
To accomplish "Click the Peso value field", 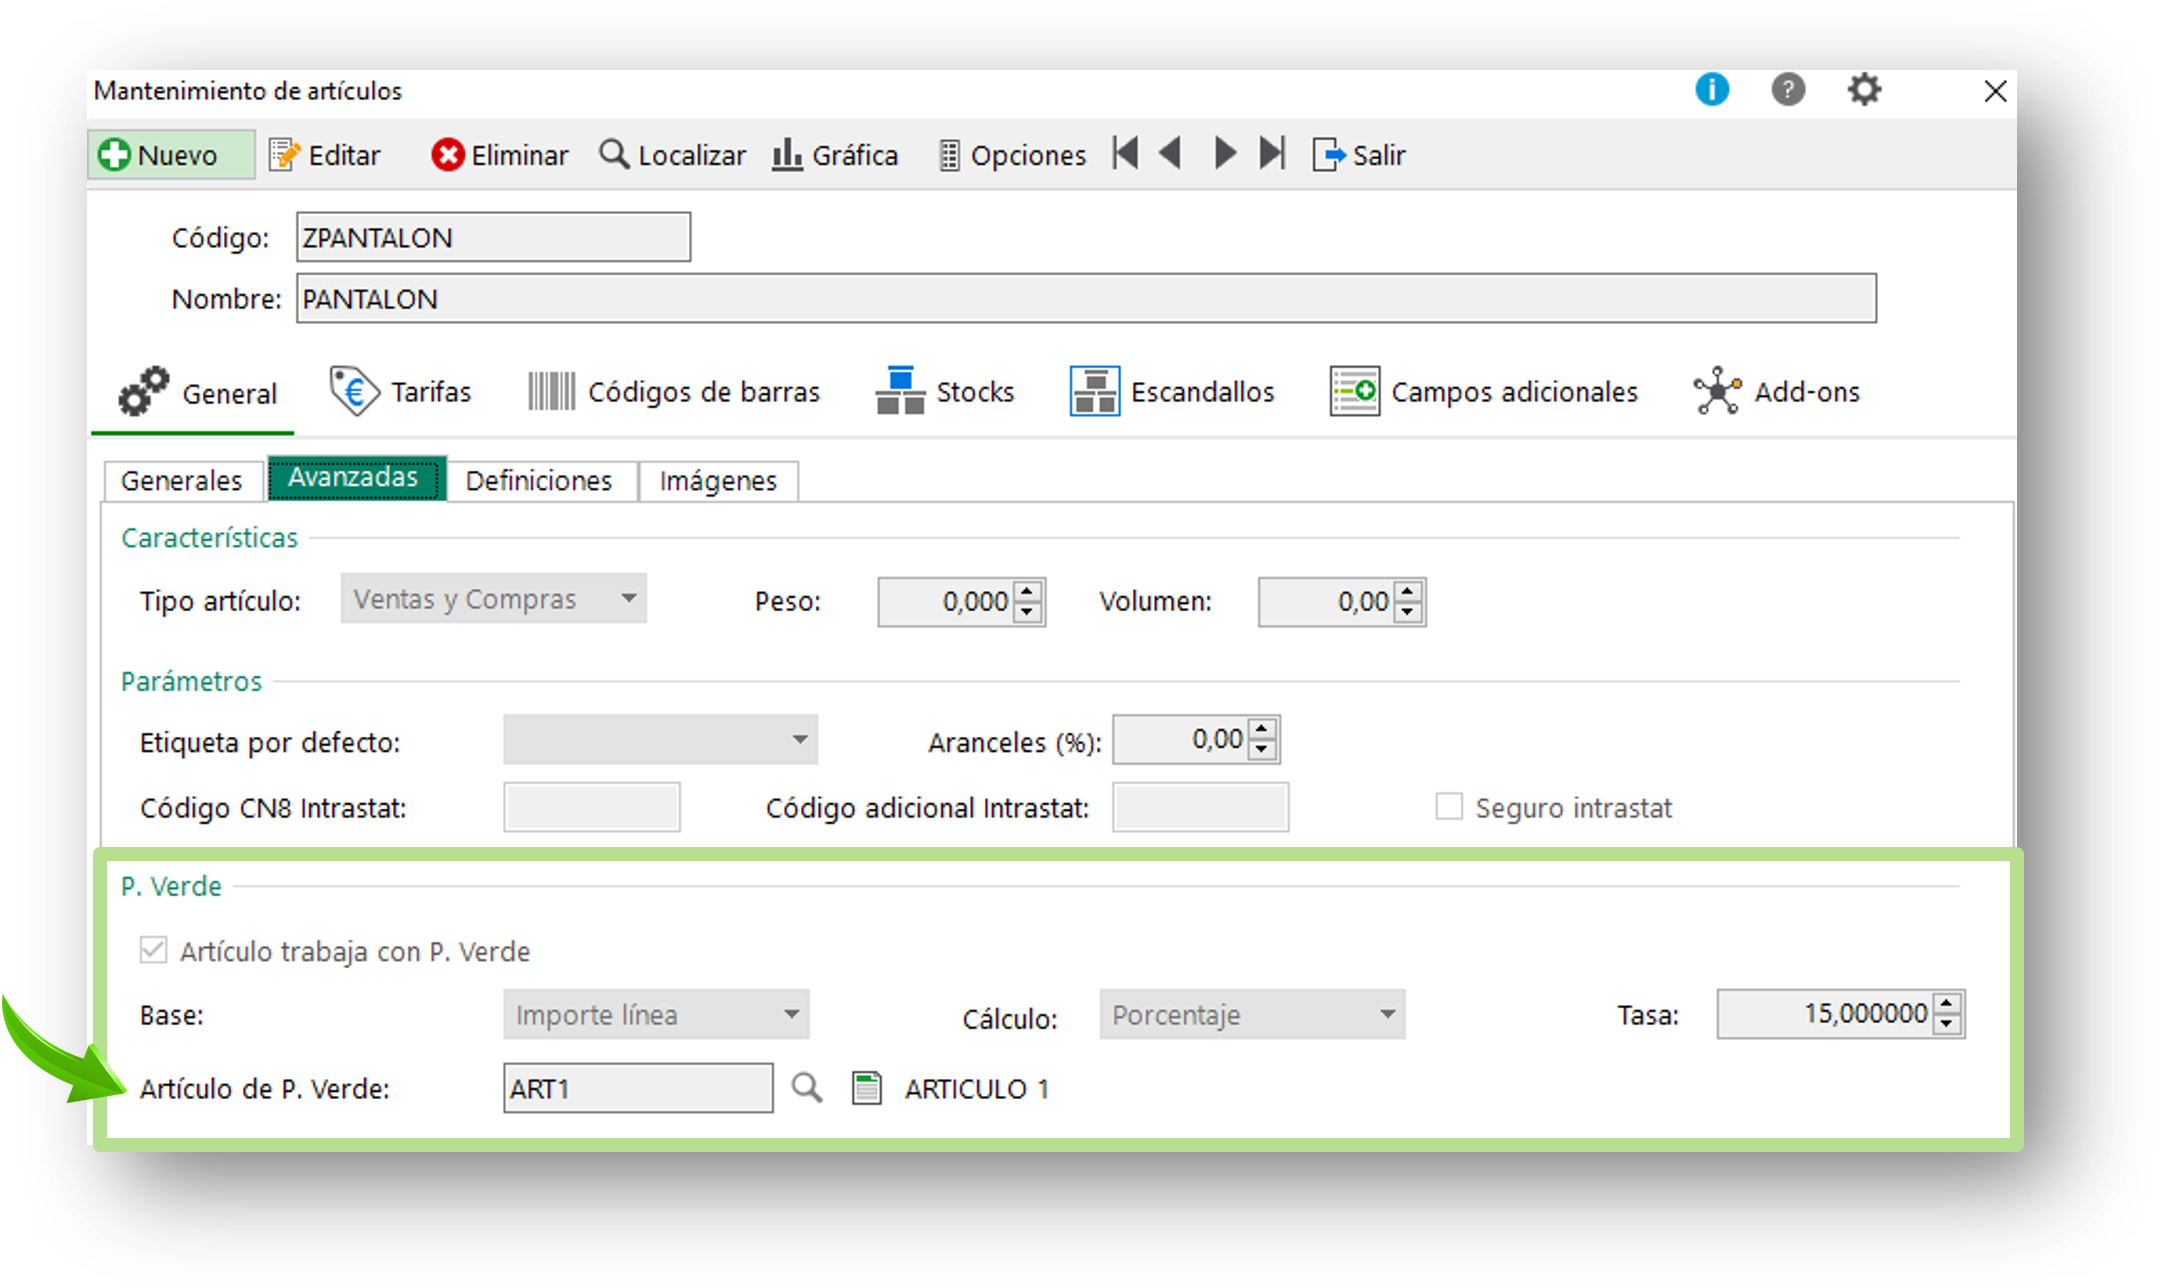I will (x=946, y=602).
